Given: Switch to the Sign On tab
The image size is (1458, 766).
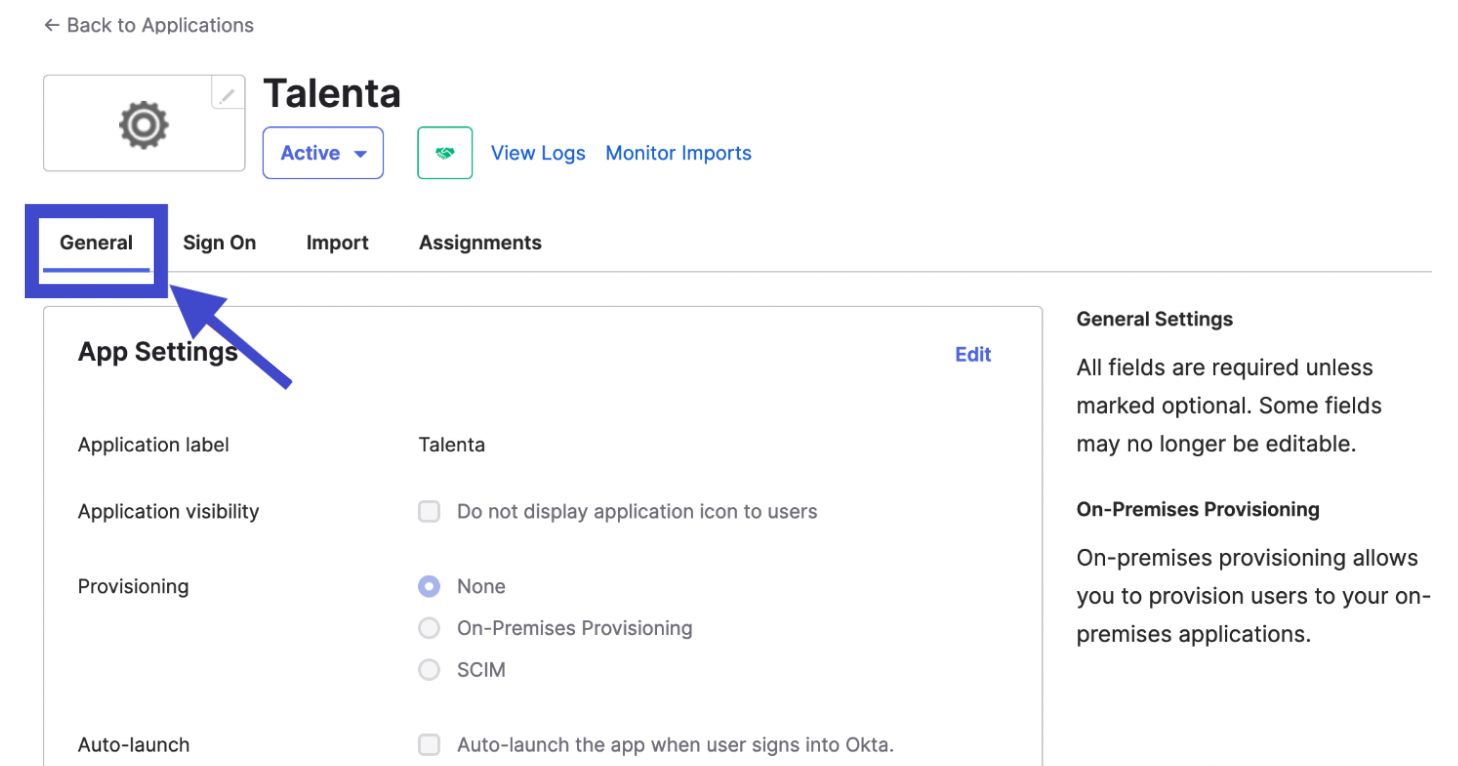Looking at the screenshot, I should 219,243.
